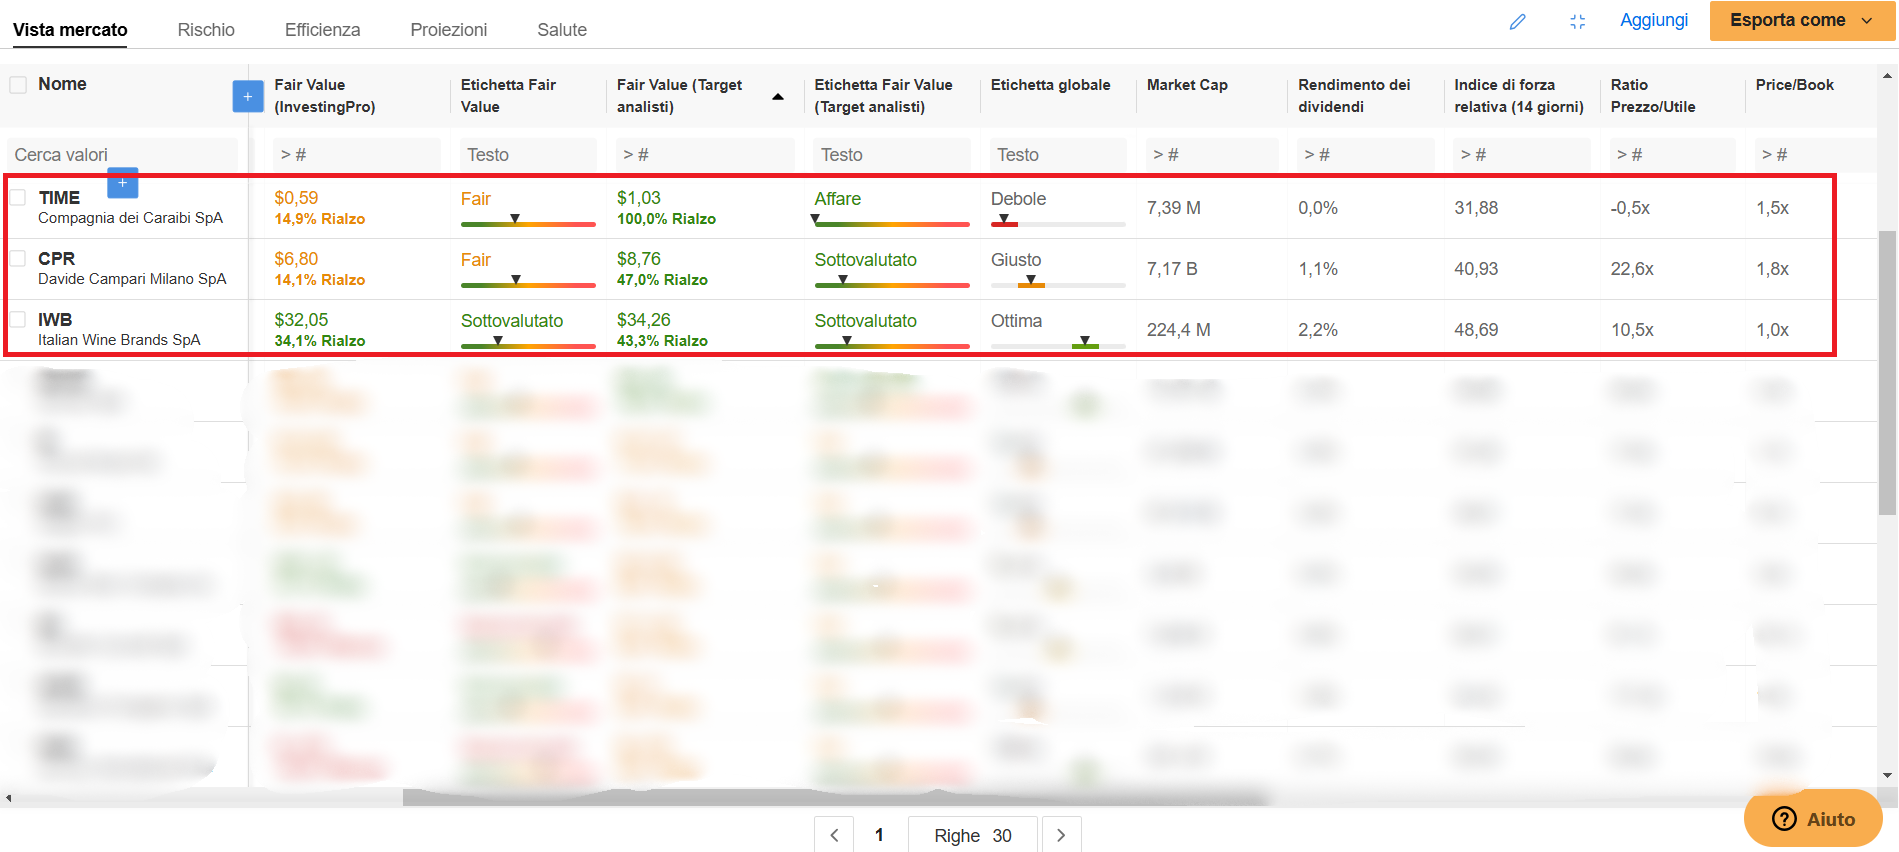Screen dimensions: 1899x852
Task: Click the Etichetta Fair Value (Target analisti) Testo filter
Action: (x=892, y=155)
